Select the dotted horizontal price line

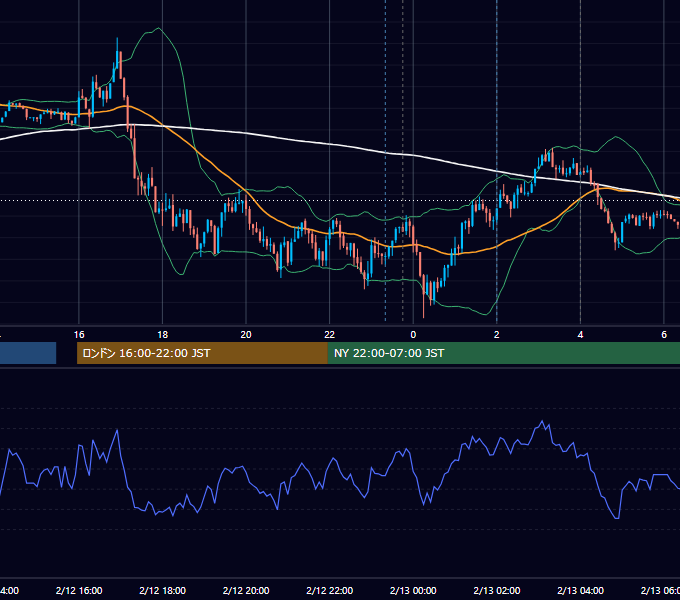[x=340, y=200]
